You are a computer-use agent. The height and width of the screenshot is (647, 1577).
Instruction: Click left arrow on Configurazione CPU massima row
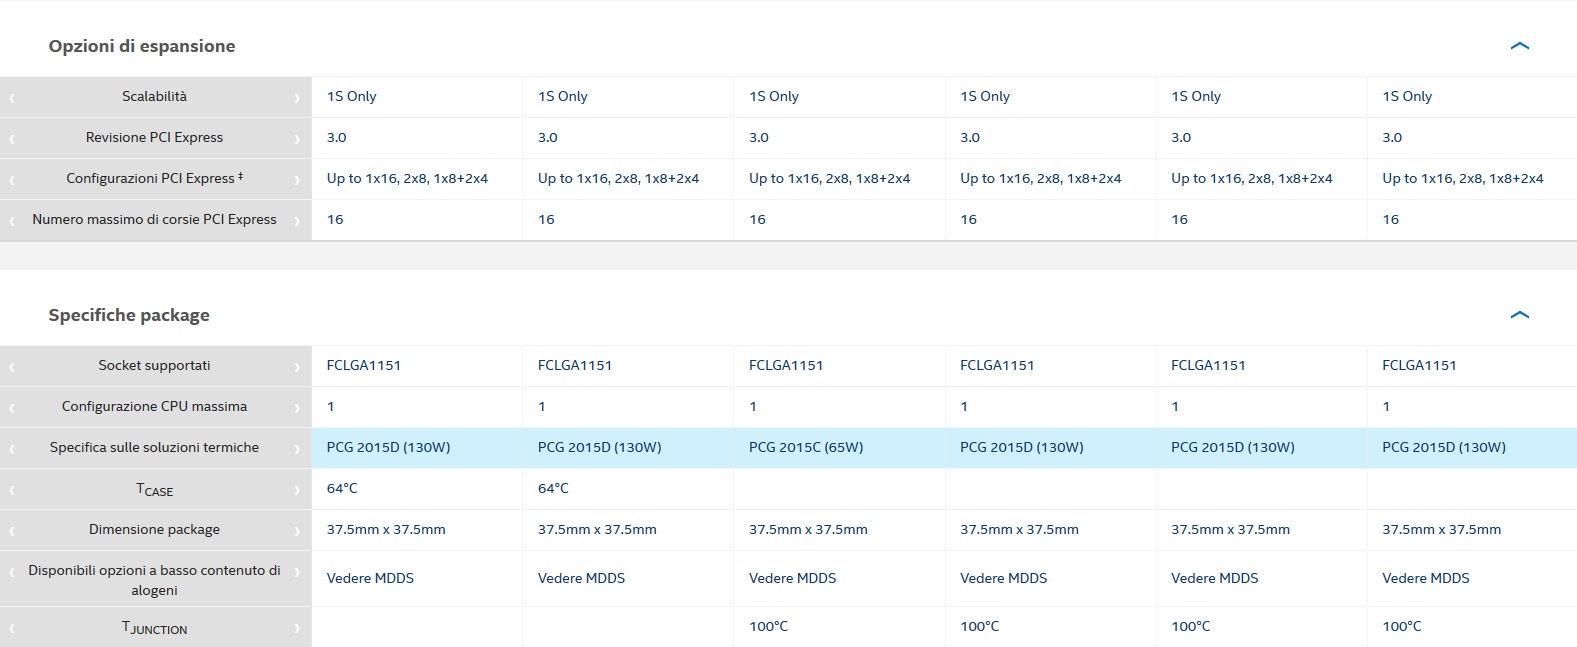click(x=12, y=408)
